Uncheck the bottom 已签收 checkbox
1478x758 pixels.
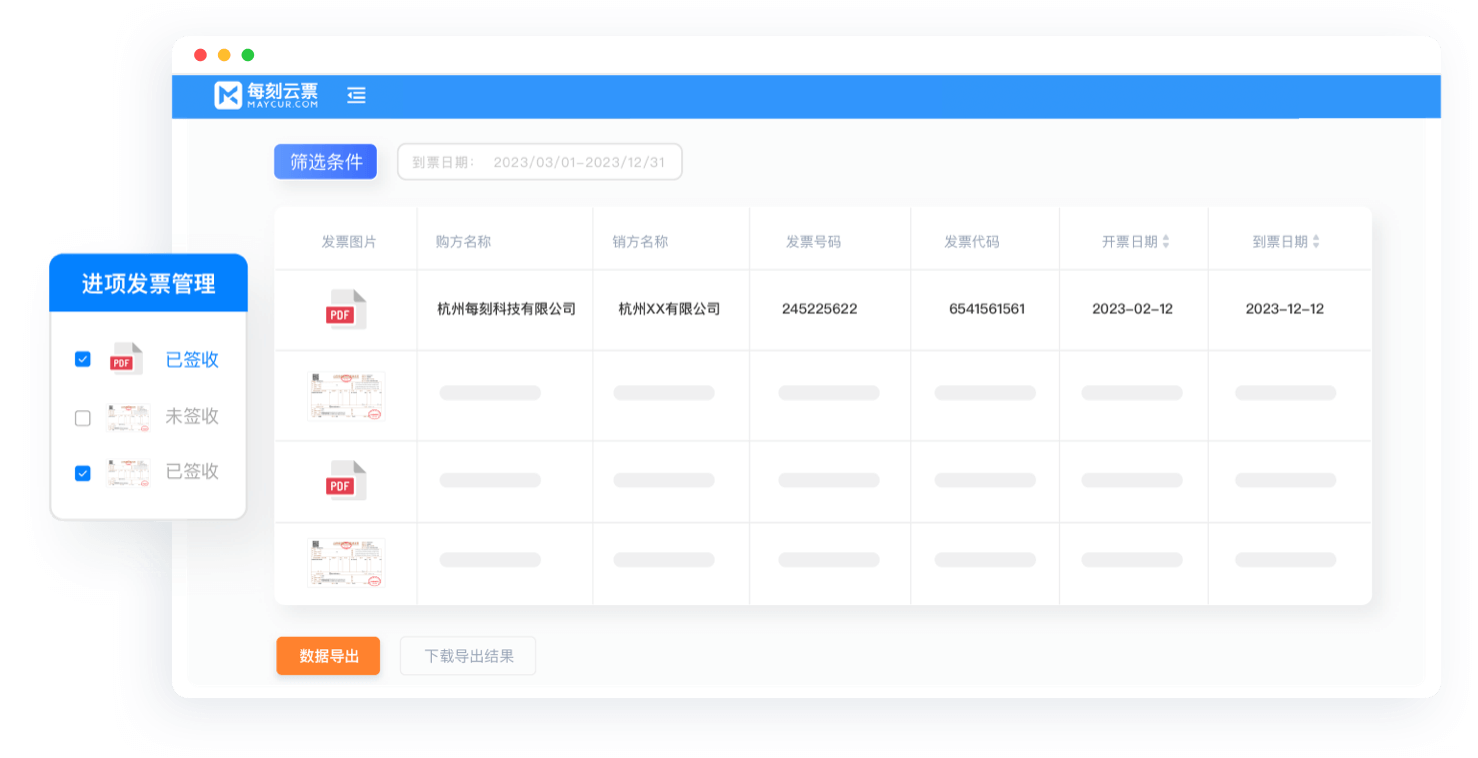[x=83, y=473]
